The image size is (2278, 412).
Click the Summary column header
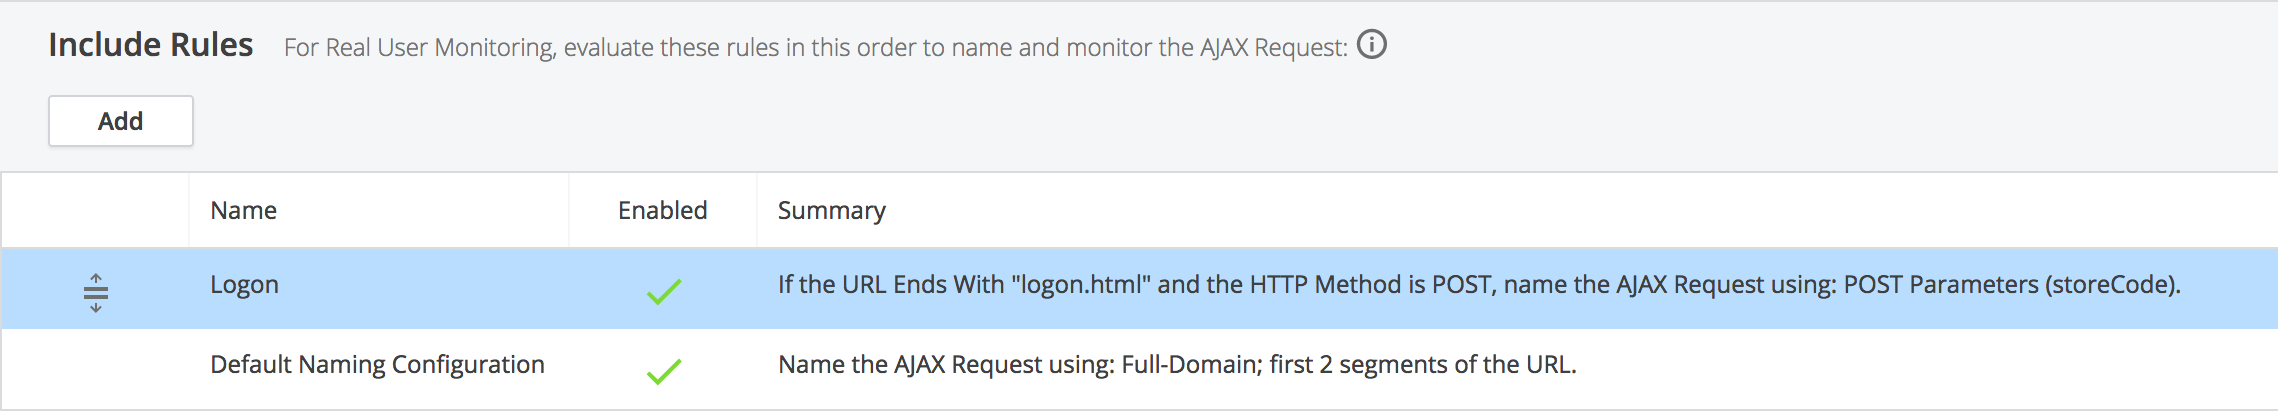click(831, 211)
